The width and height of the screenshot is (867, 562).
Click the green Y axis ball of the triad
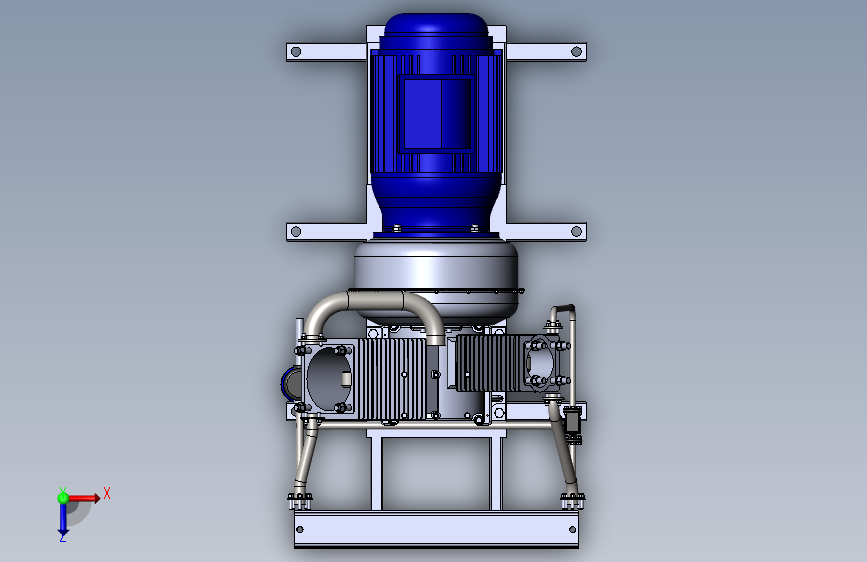pyautogui.click(x=63, y=498)
